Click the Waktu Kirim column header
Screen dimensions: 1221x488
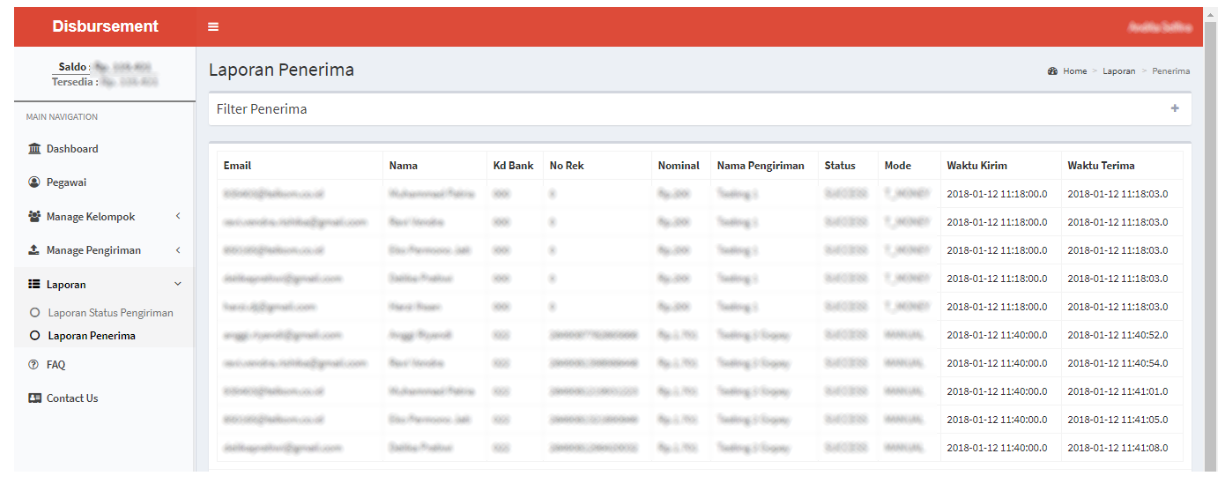pyautogui.click(x=977, y=166)
